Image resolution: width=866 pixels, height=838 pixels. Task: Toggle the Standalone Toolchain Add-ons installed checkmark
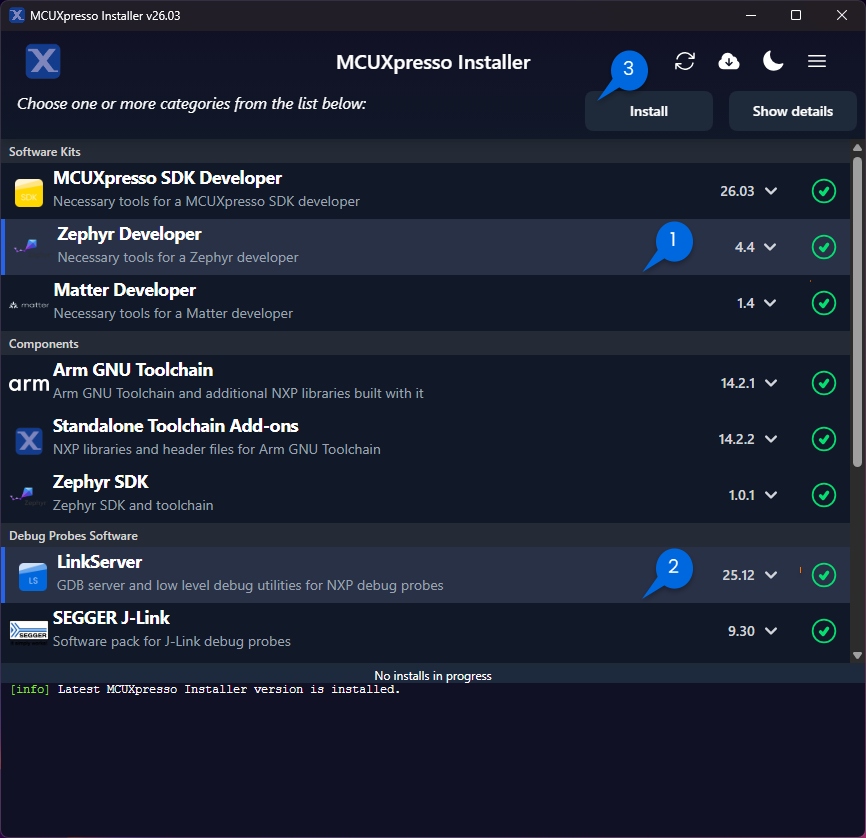click(x=823, y=439)
